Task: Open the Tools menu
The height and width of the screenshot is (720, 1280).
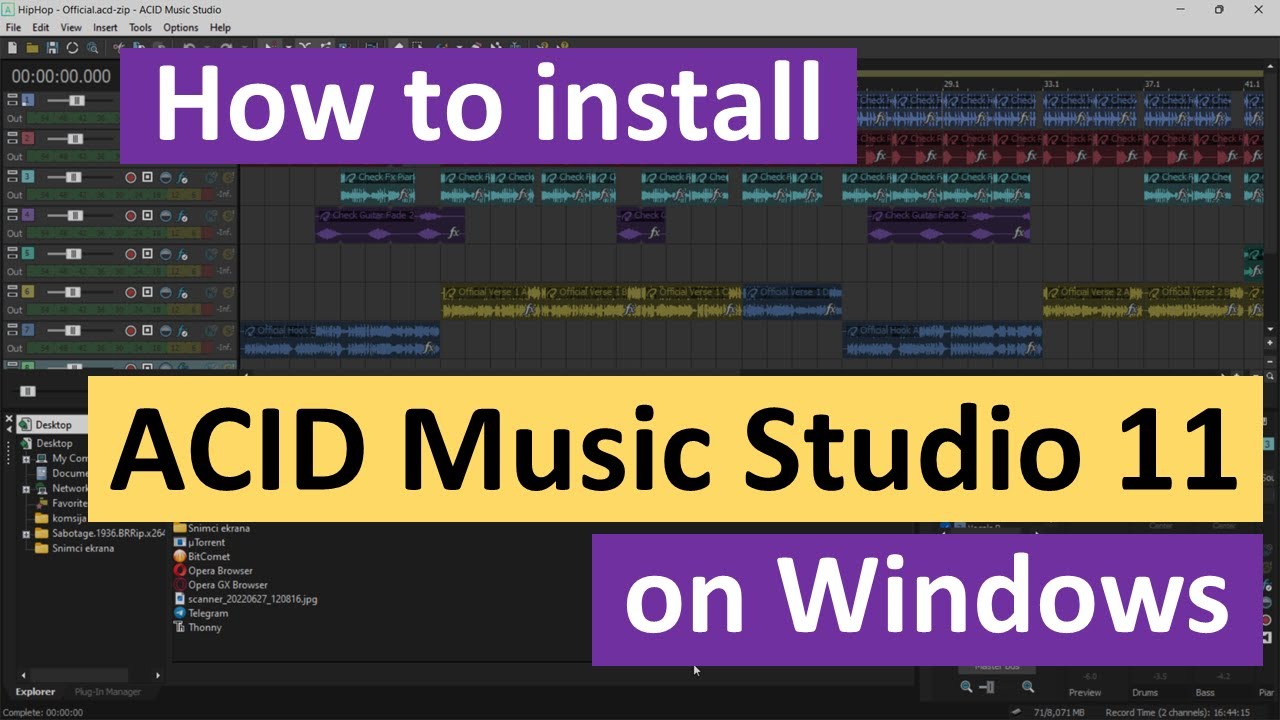Action: point(140,27)
